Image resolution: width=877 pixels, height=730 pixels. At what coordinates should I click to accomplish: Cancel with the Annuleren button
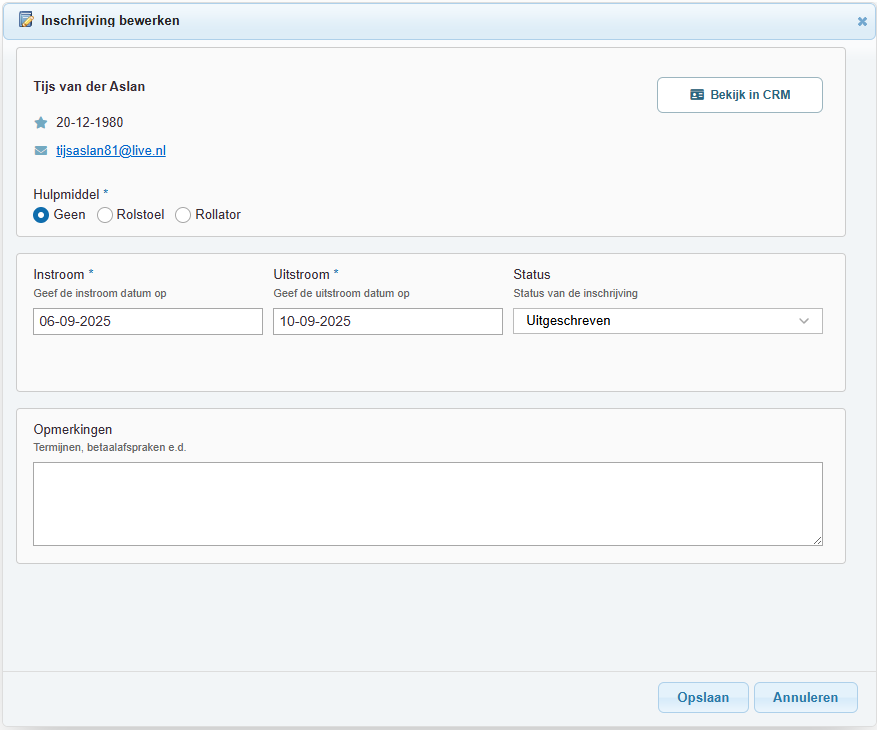click(805, 698)
